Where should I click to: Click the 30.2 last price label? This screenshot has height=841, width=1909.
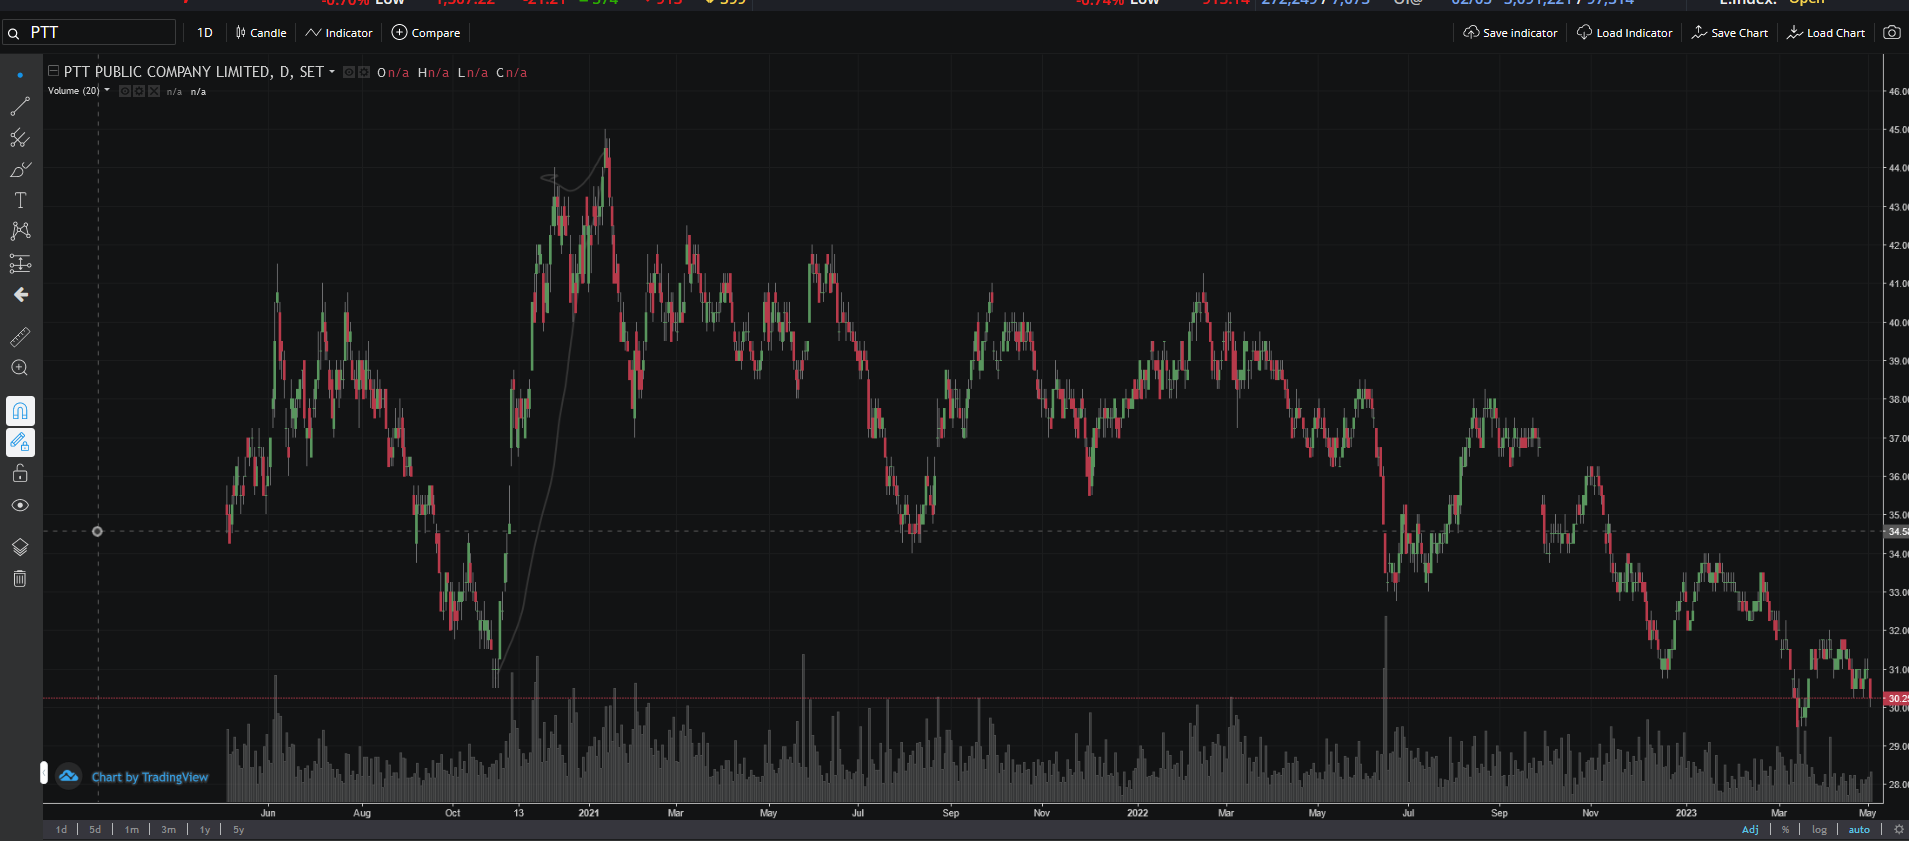(1896, 698)
